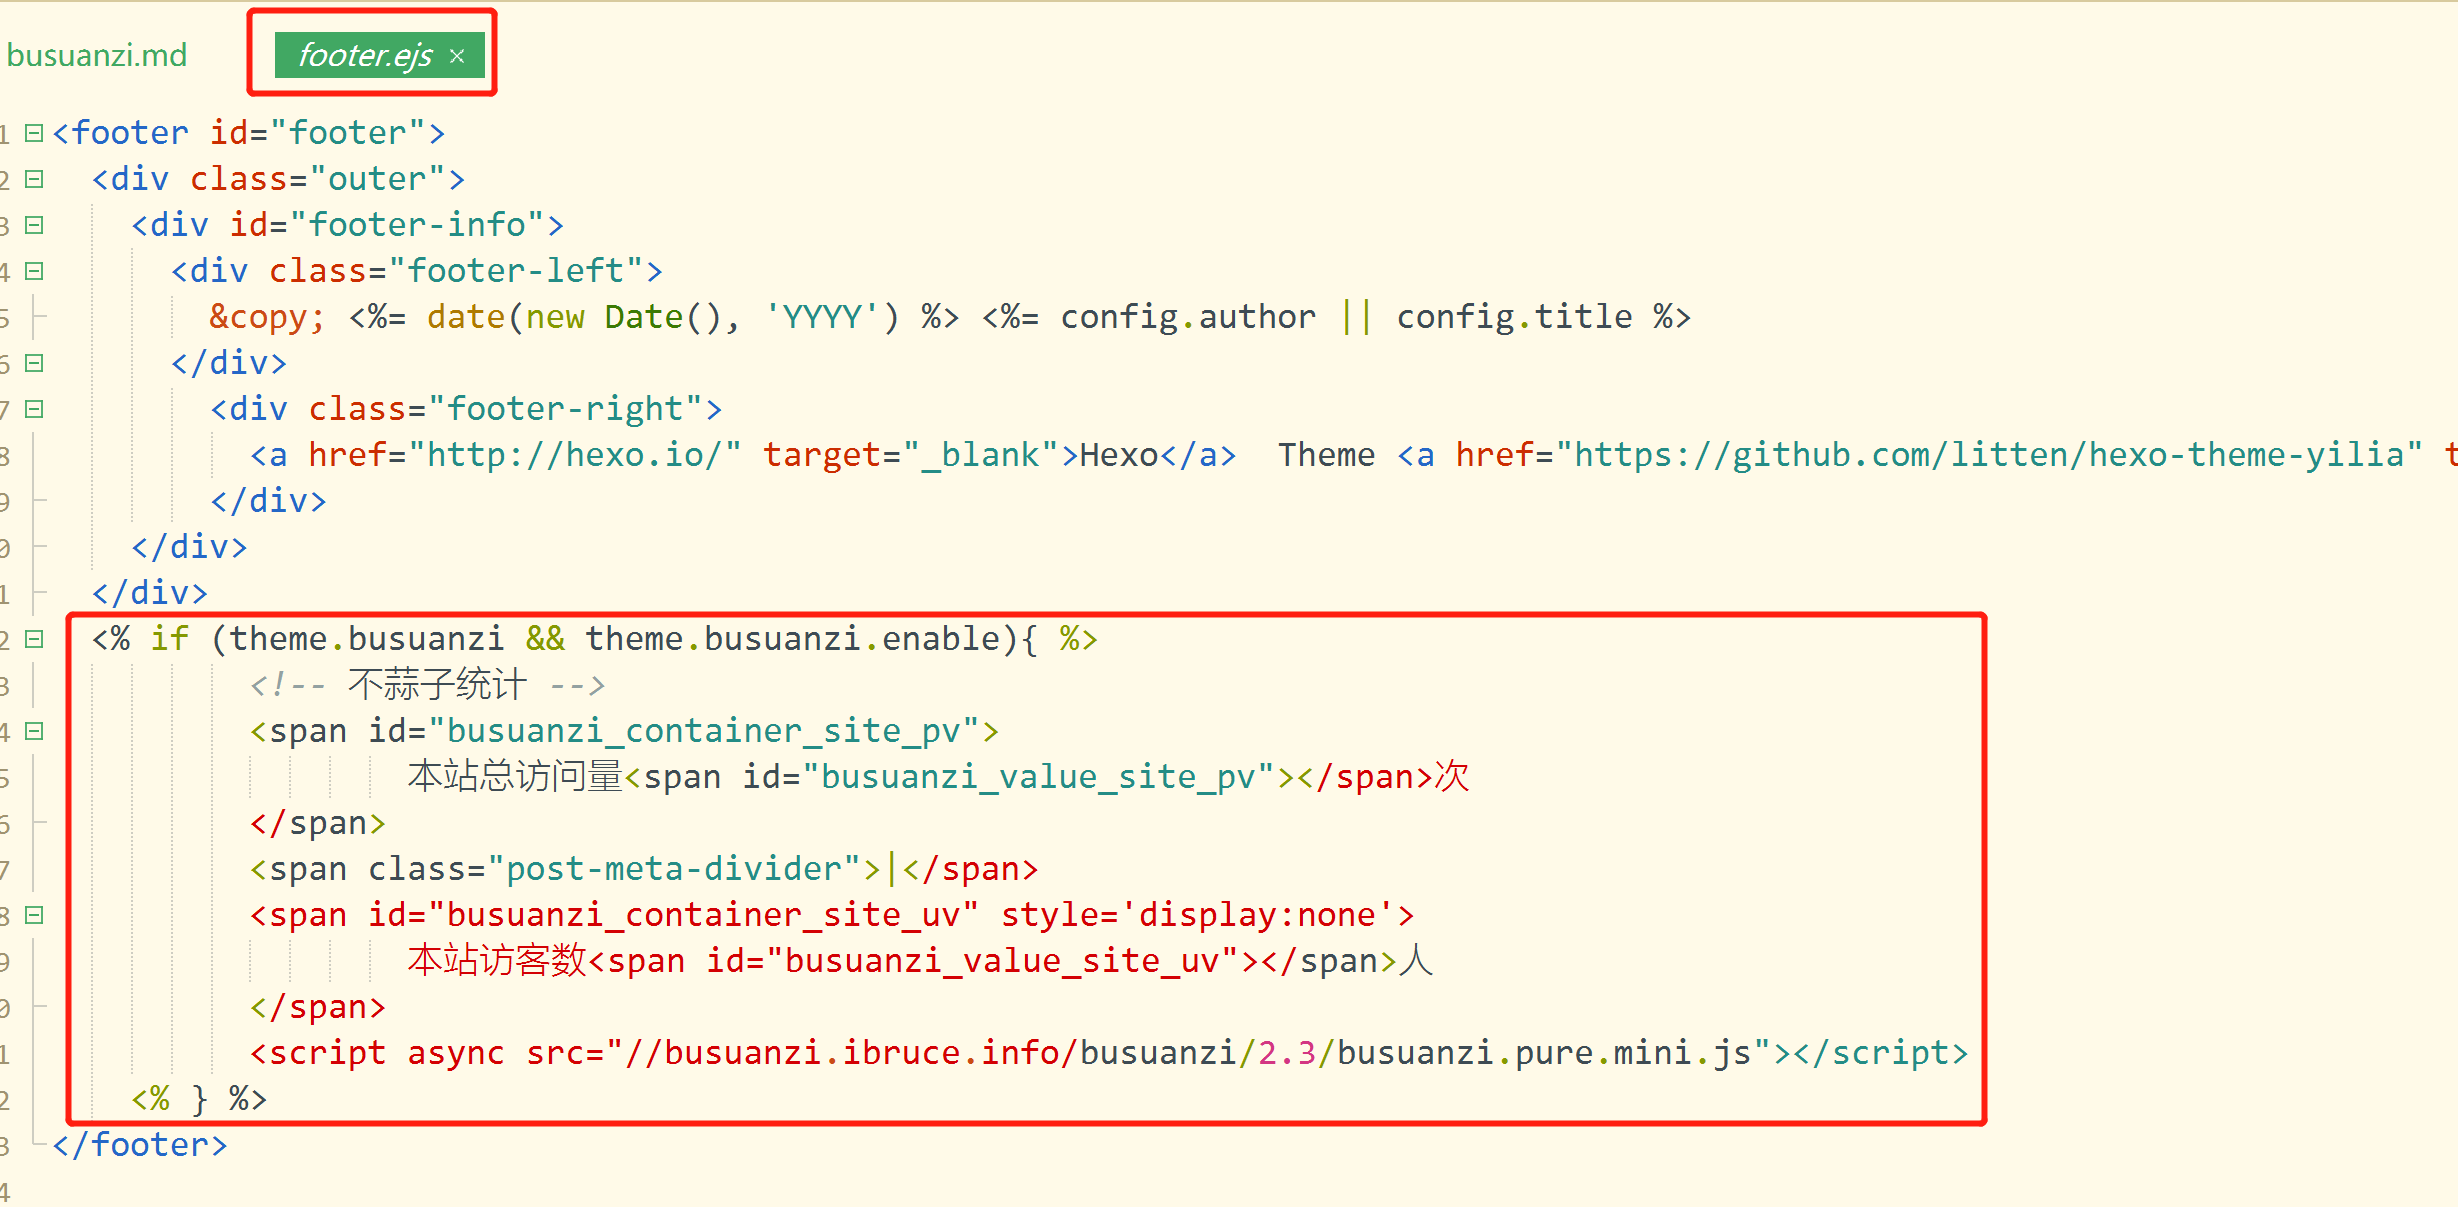Click the busuanzi_value_site_pv id text
Viewport: 2458px width, 1207px height.
1037,777
